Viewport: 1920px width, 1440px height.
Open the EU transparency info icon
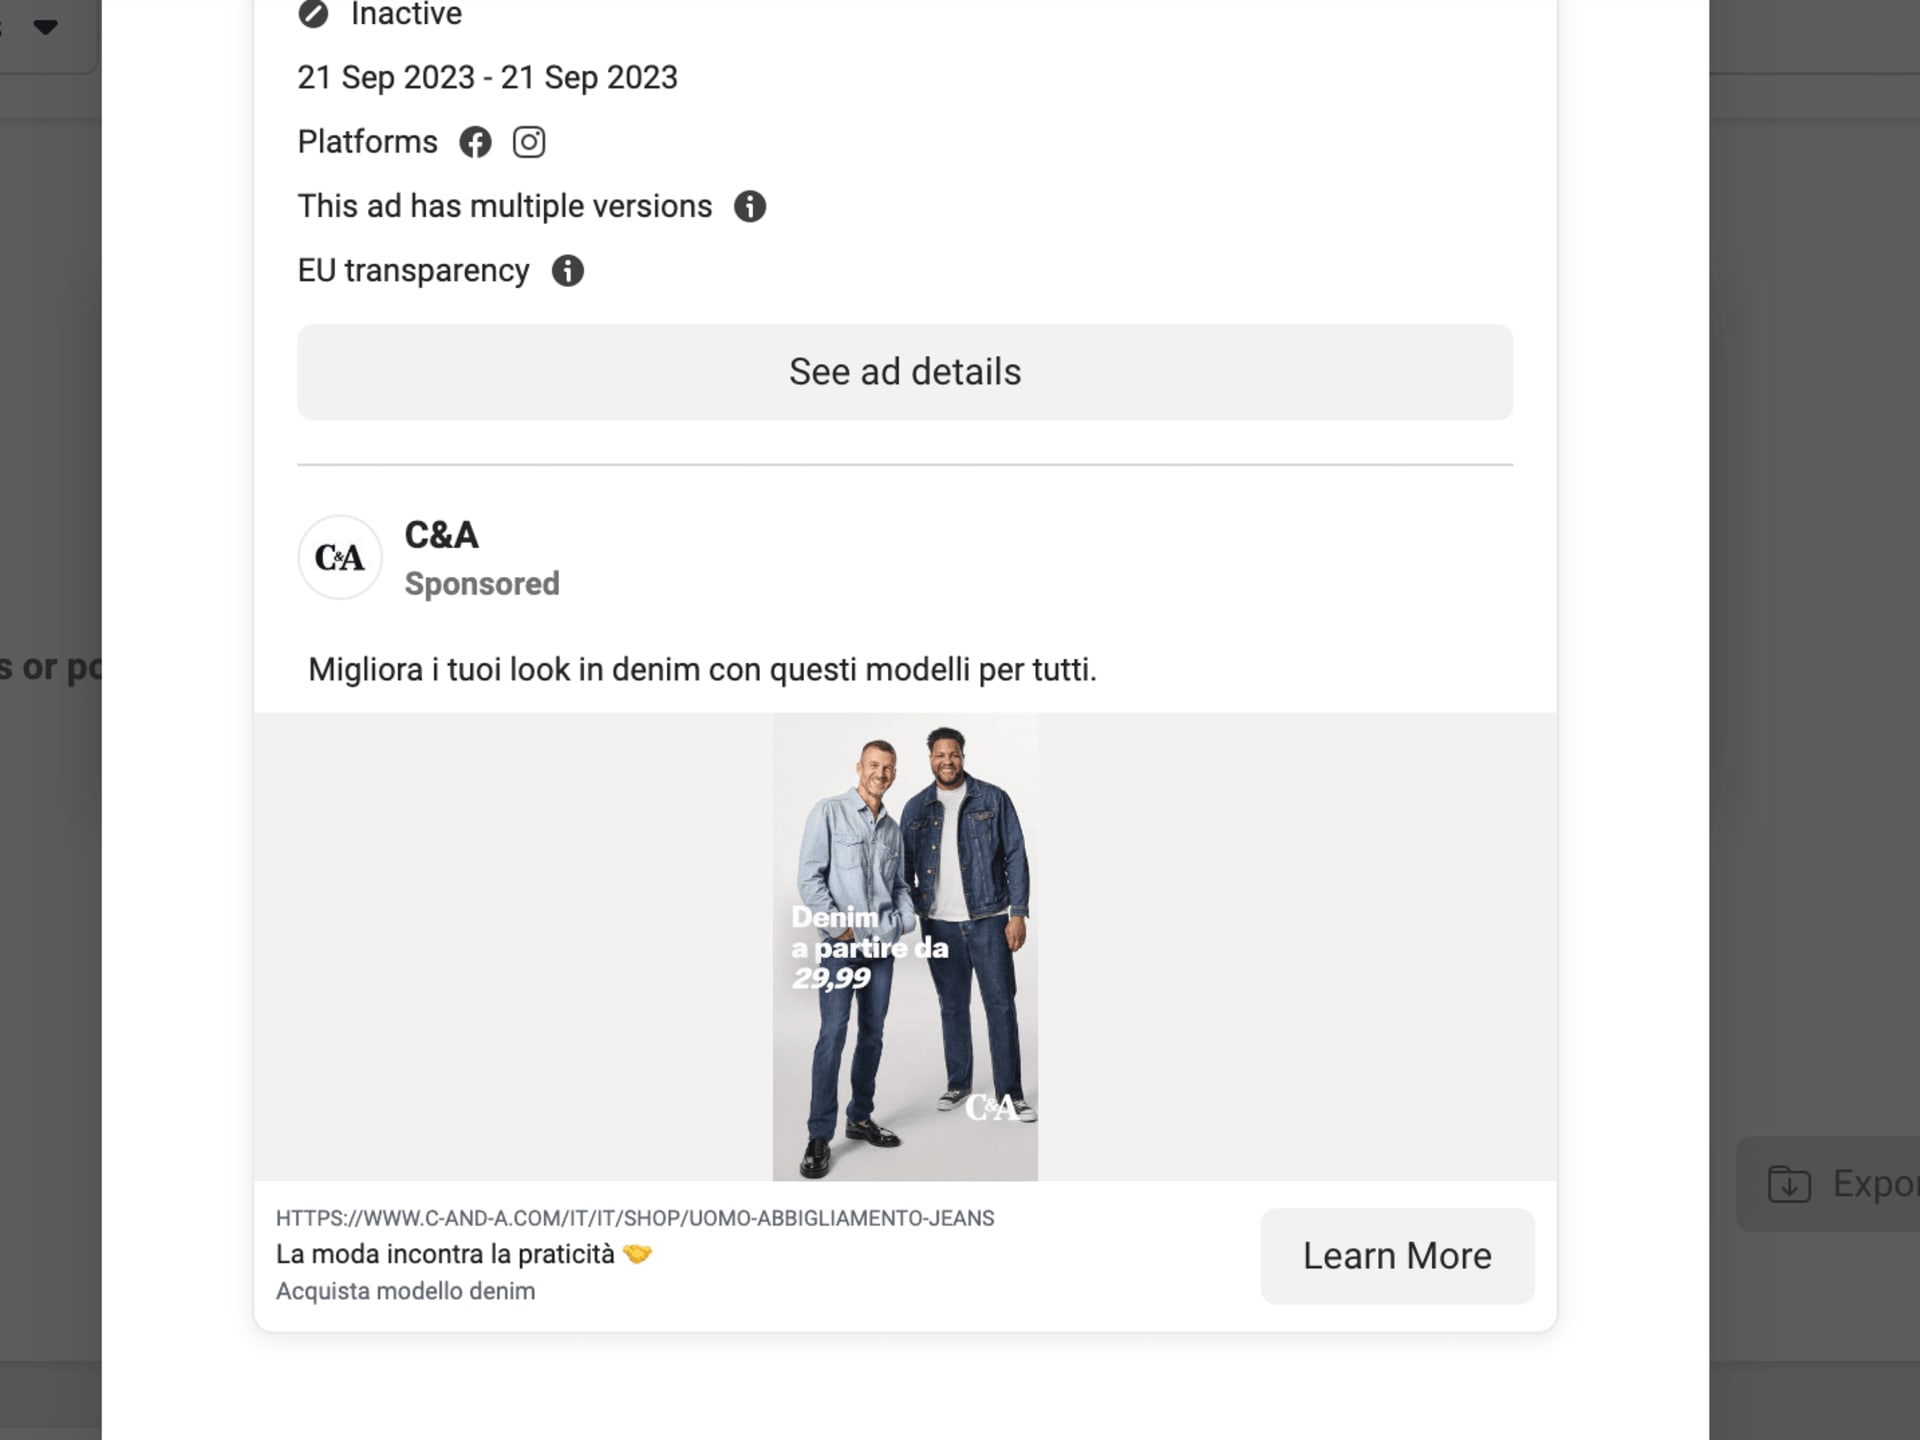coord(567,271)
